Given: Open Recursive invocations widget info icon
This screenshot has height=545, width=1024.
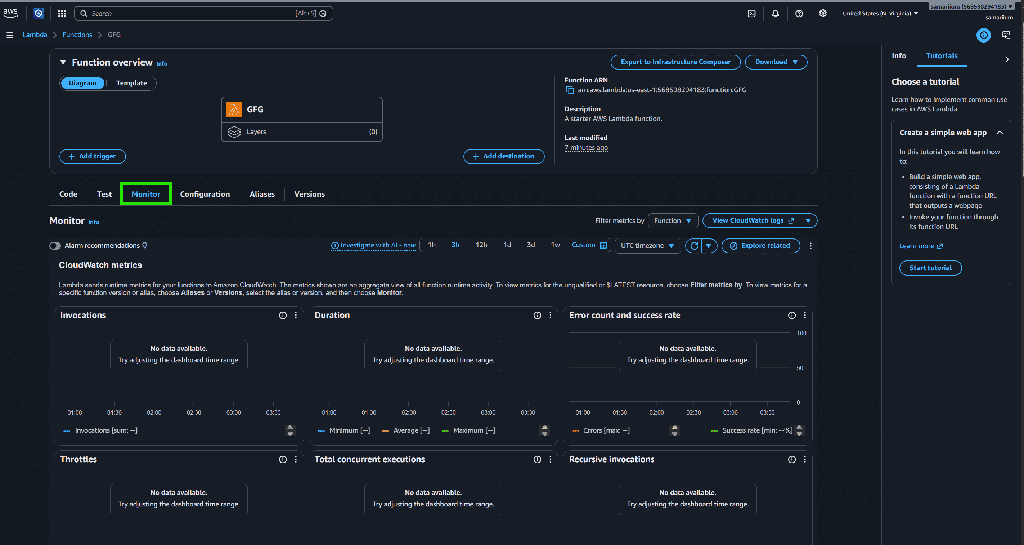Looking at the screenshot, I should click(x=792, y=459).
